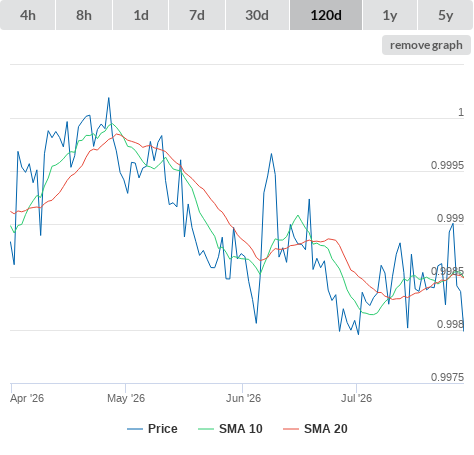This screenshot has height=455, width=474.
Task: Click the red SMA 20 legend swatch
Action: (291, 429)
